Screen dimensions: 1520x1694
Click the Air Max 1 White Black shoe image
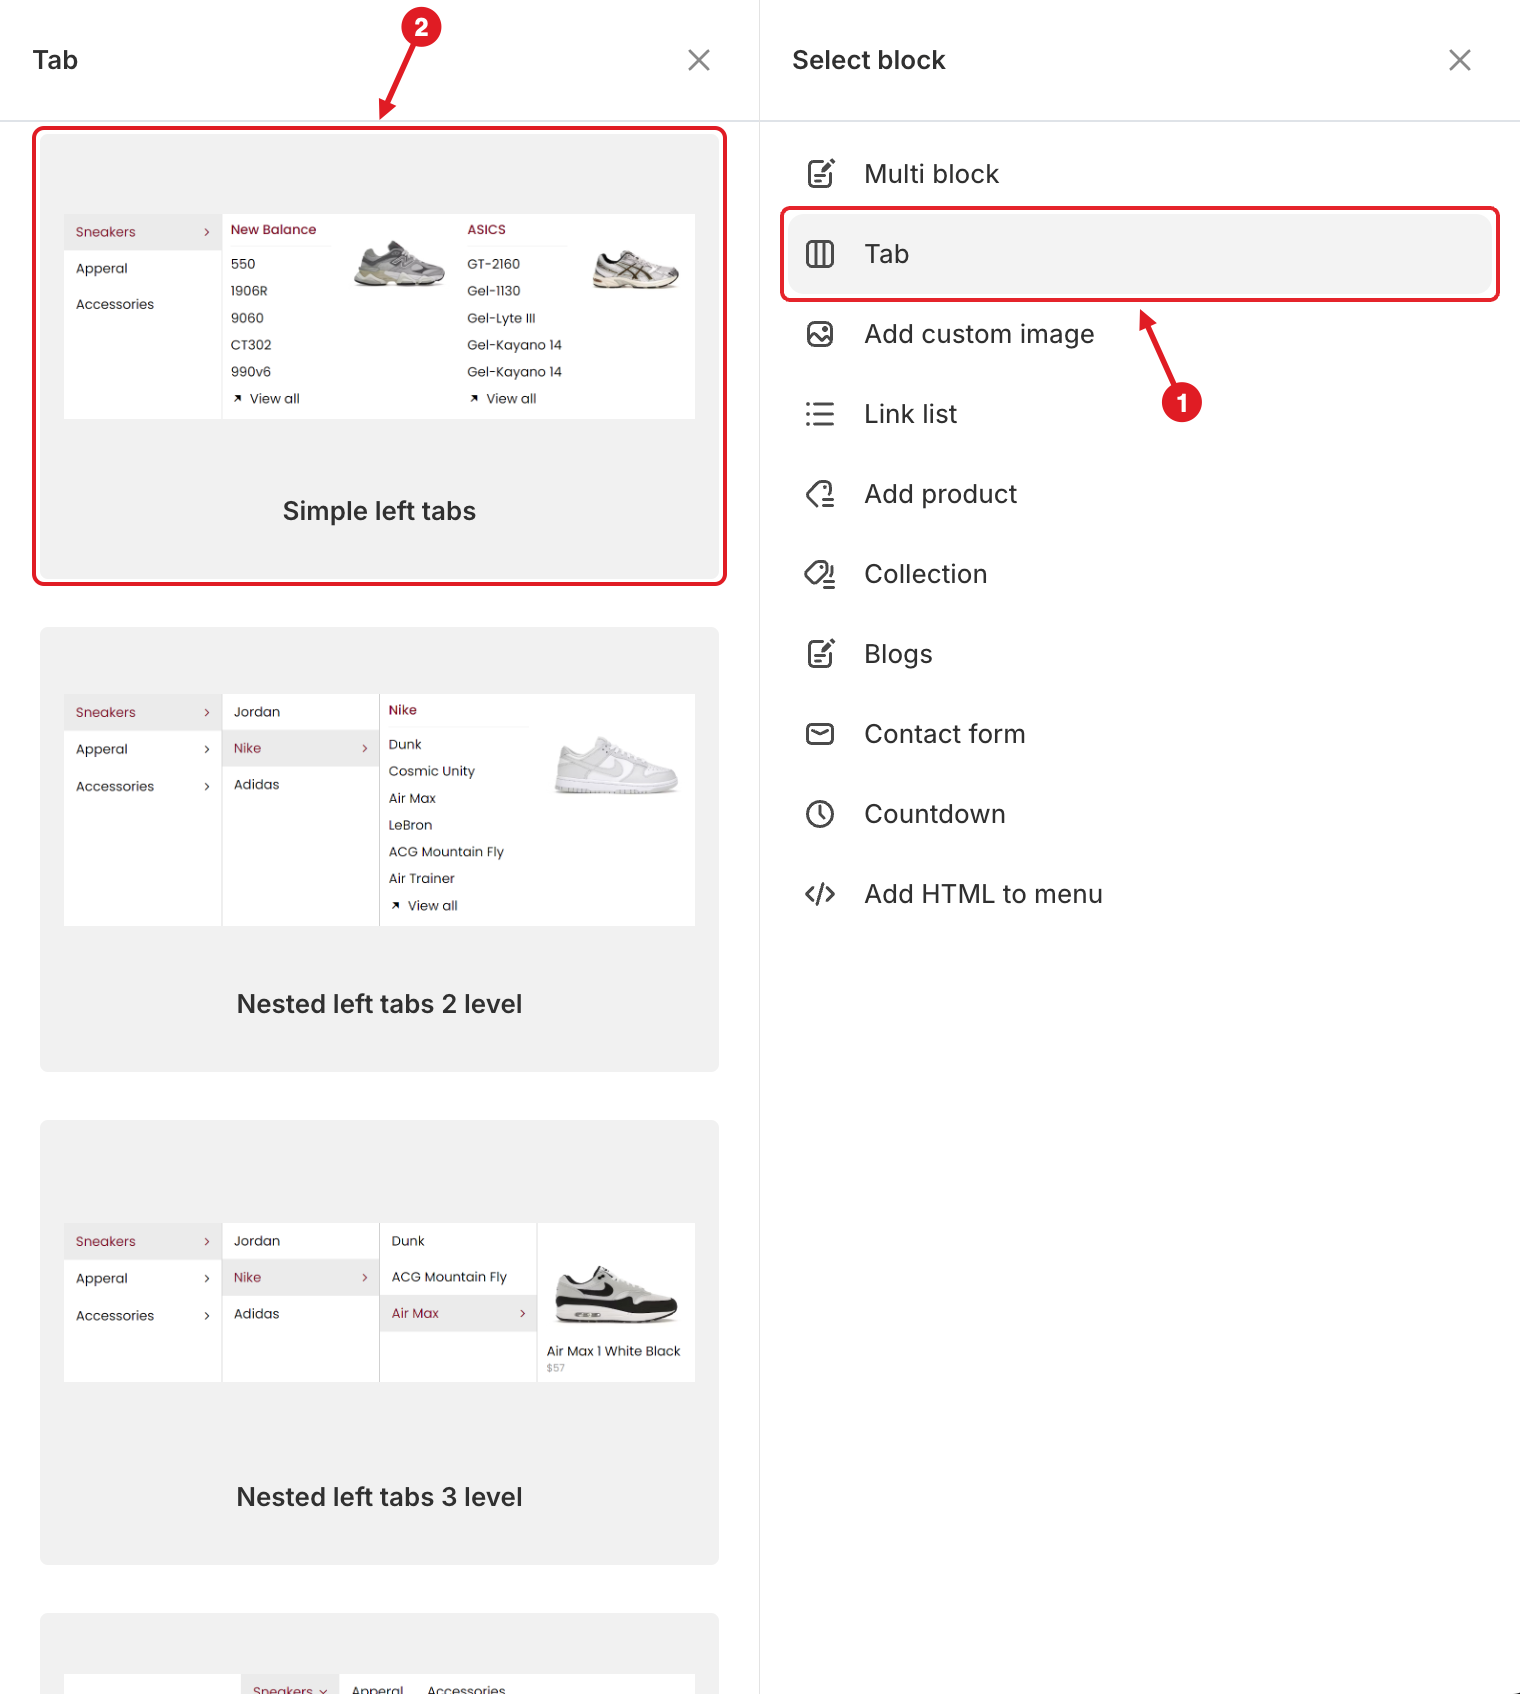[616, 1294]
